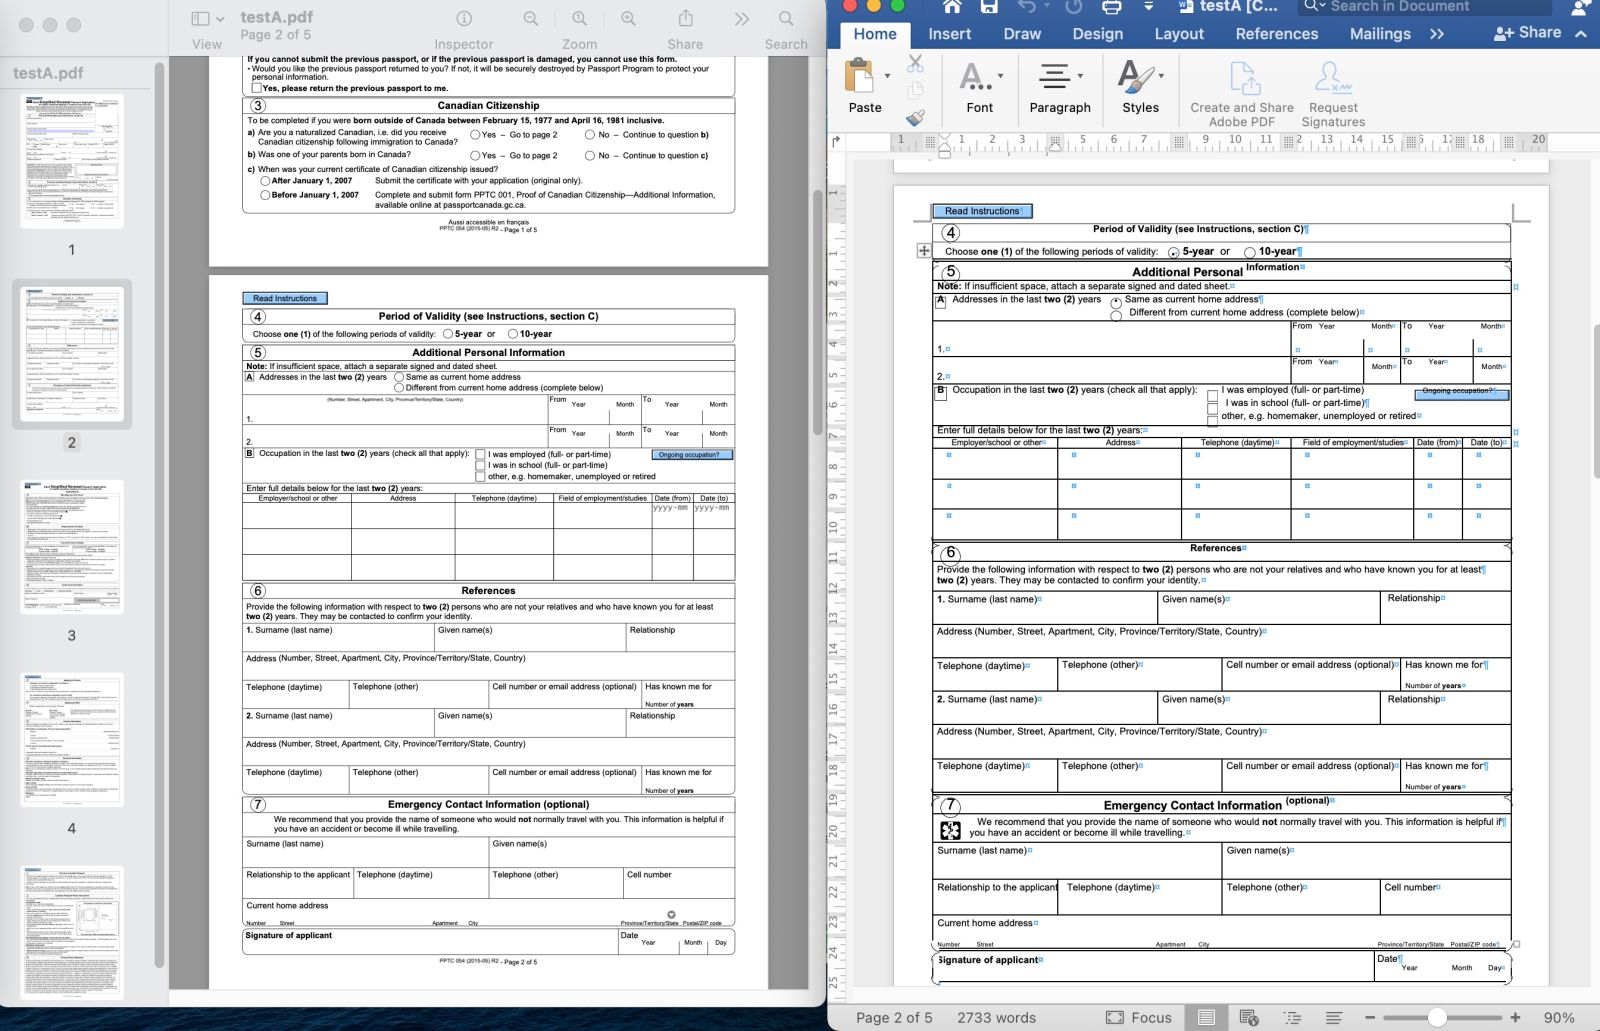Image resolution: width=1600 pixels, height=1031 pixels.
Task: Adjust the zoom slider in Word status bar
Action: pyautogui.click(x=1437, y=1017)
